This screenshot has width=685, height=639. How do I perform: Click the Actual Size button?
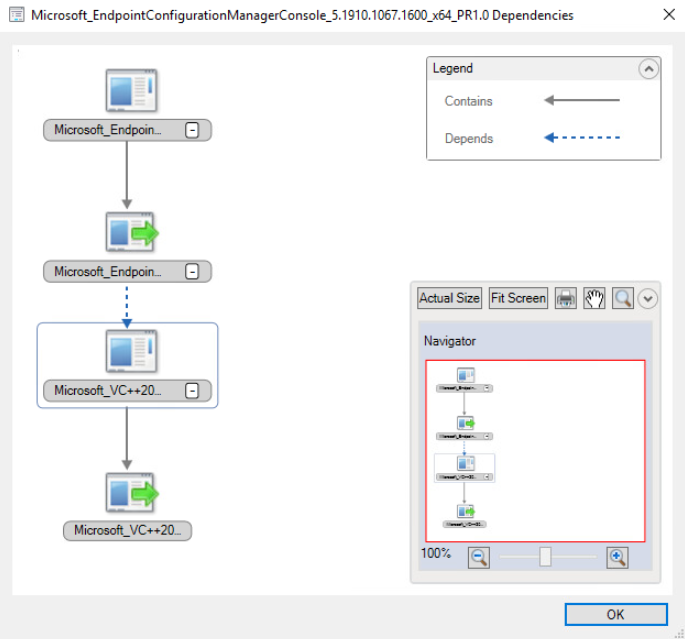click(450, 298)
